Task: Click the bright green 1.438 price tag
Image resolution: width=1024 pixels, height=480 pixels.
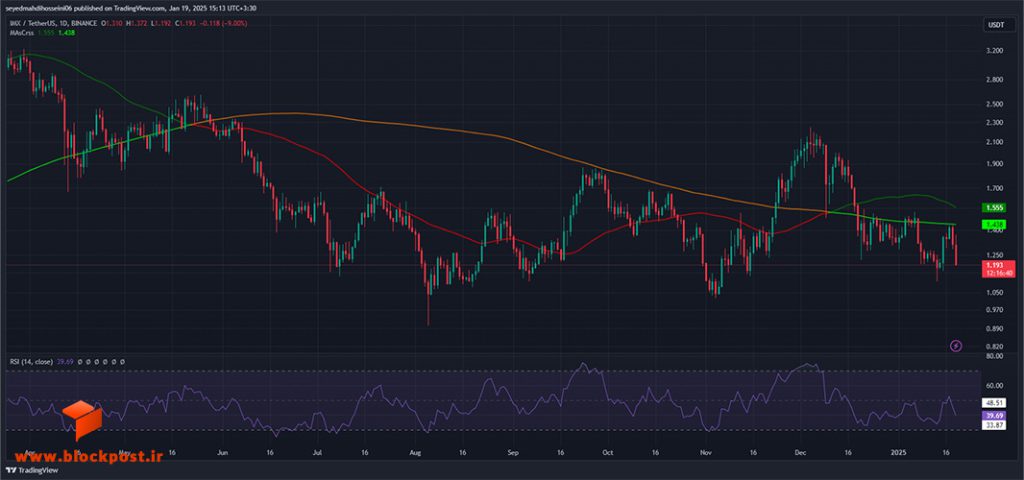Action: tap(995, 224)
